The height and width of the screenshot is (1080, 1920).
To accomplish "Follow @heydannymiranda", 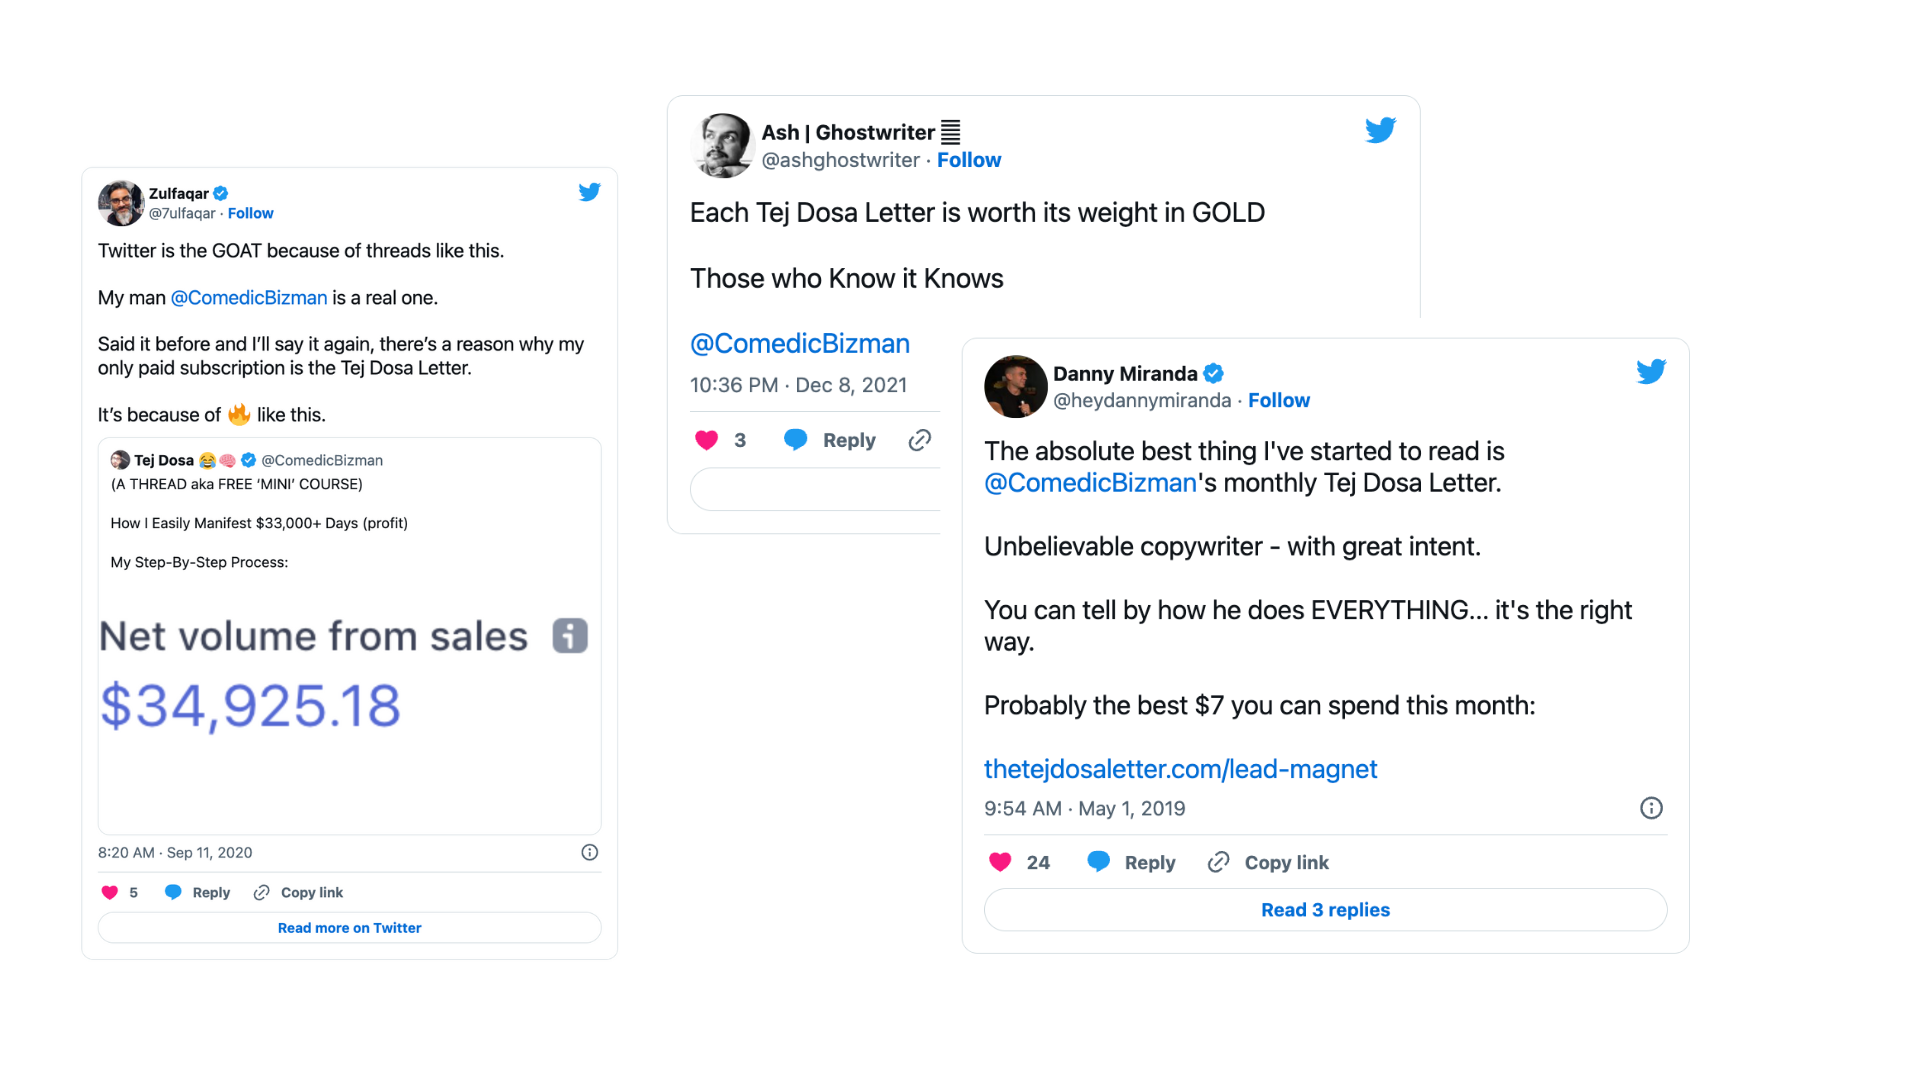I will coord(1278,400).
